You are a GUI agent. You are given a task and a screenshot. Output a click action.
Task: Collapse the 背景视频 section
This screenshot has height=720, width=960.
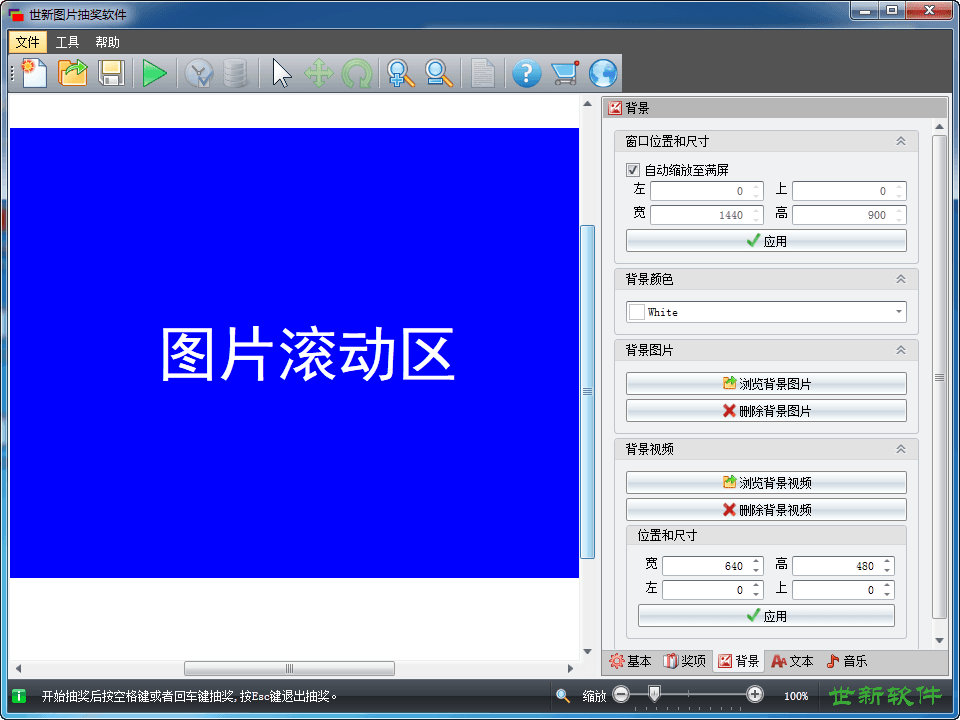(x=900, y=450)
